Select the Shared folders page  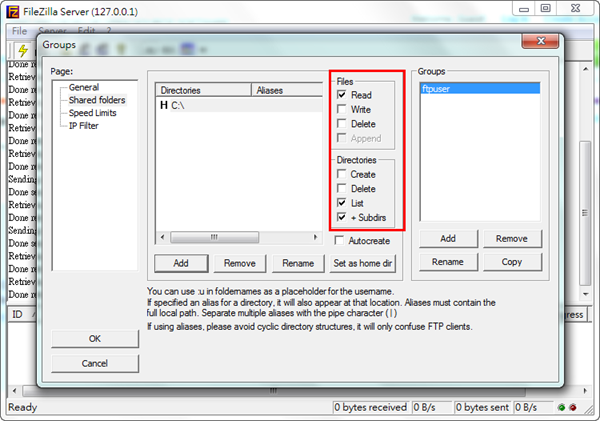pos(97,100)
